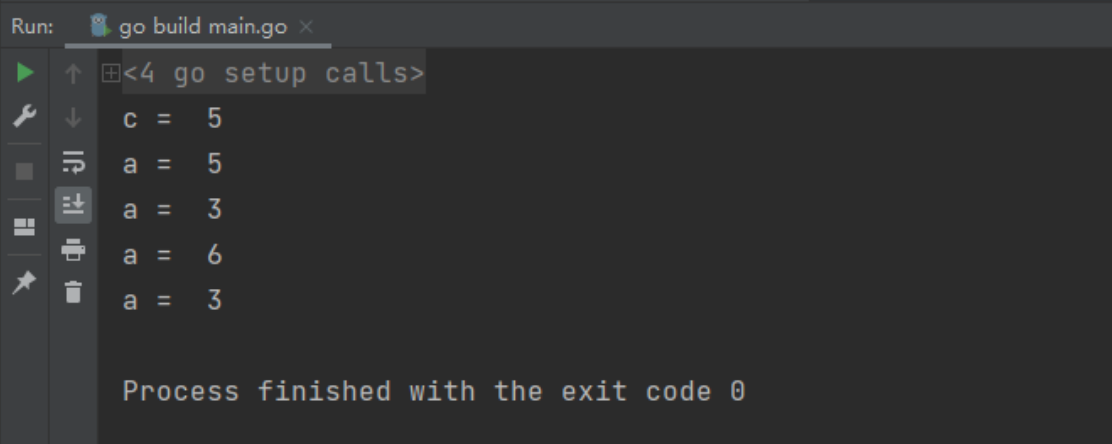Toggle scroll to end of output
Screen dimensions: 1112x444
click(x=73, y=205)
